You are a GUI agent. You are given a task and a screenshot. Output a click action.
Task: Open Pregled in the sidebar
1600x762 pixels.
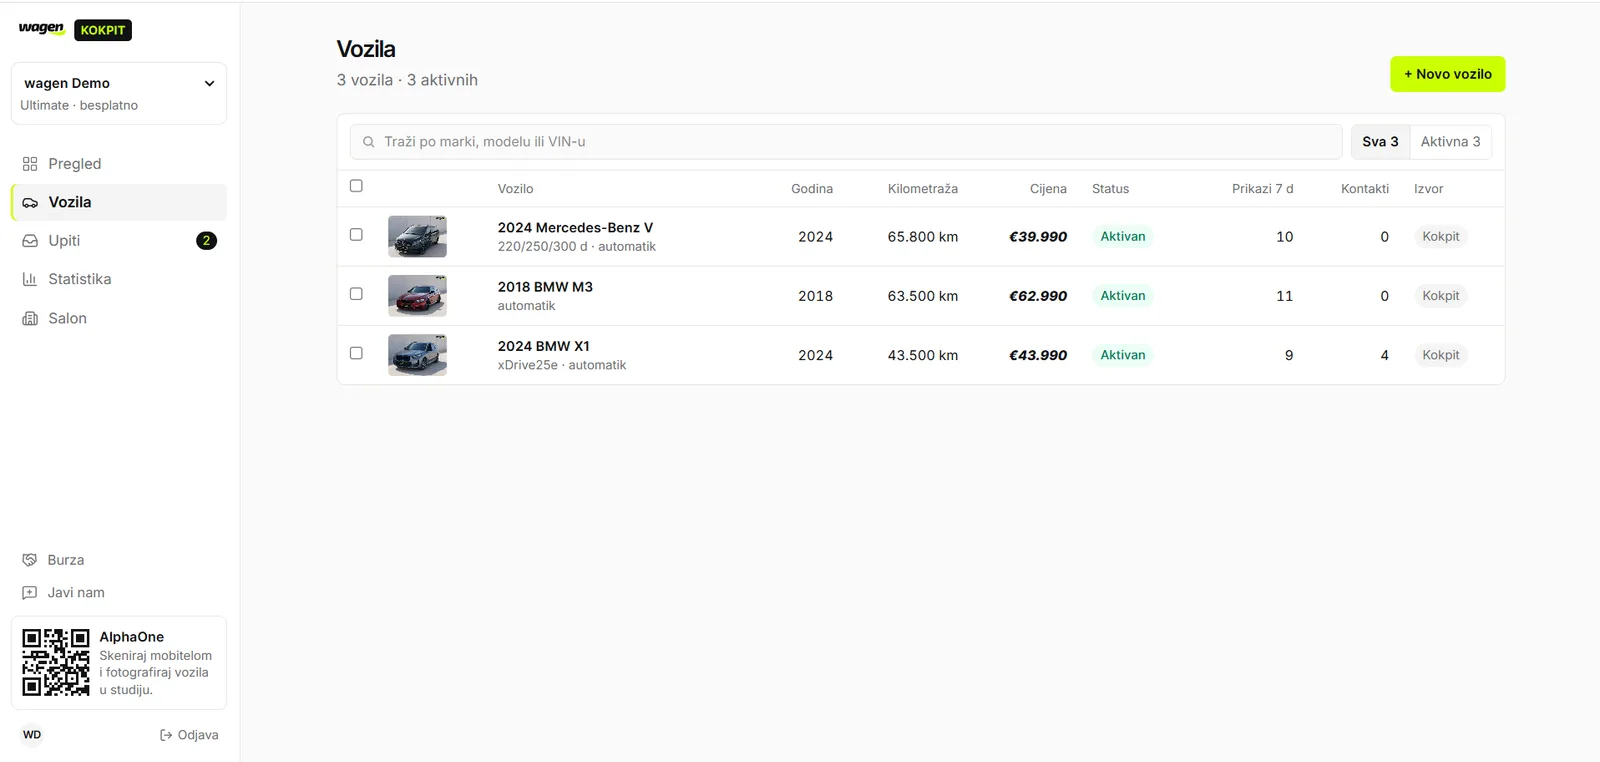pyautogui.click(x=119, y=164)
